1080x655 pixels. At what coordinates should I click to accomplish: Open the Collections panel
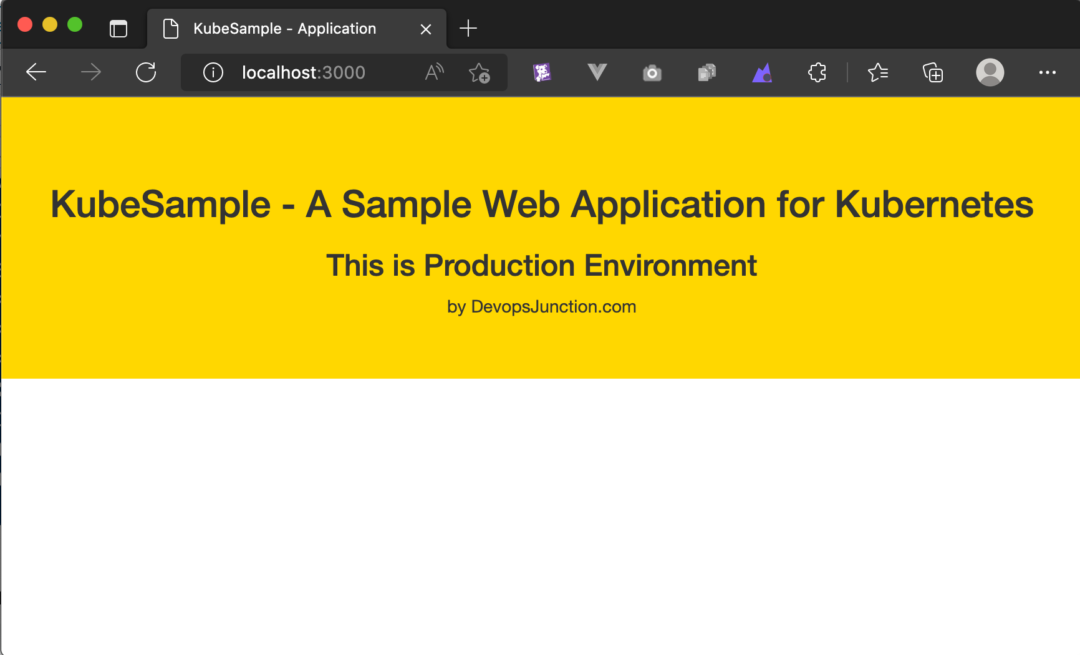[x=933, y=72]
